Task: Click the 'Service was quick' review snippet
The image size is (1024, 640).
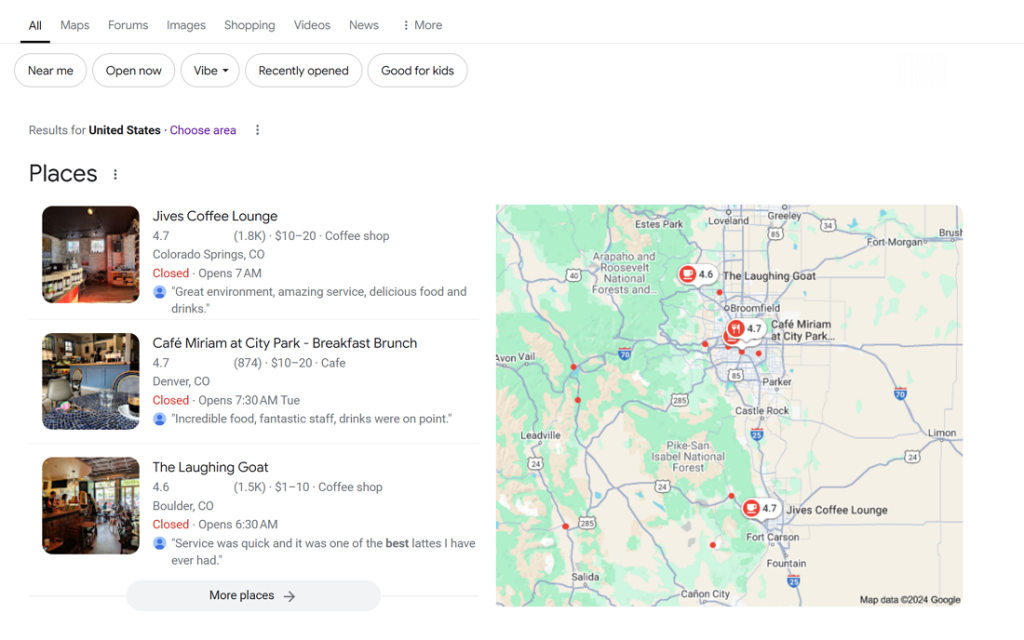Action: 323,551
